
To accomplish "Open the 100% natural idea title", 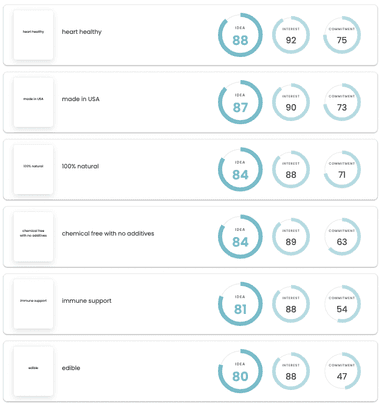I will 80,166.
